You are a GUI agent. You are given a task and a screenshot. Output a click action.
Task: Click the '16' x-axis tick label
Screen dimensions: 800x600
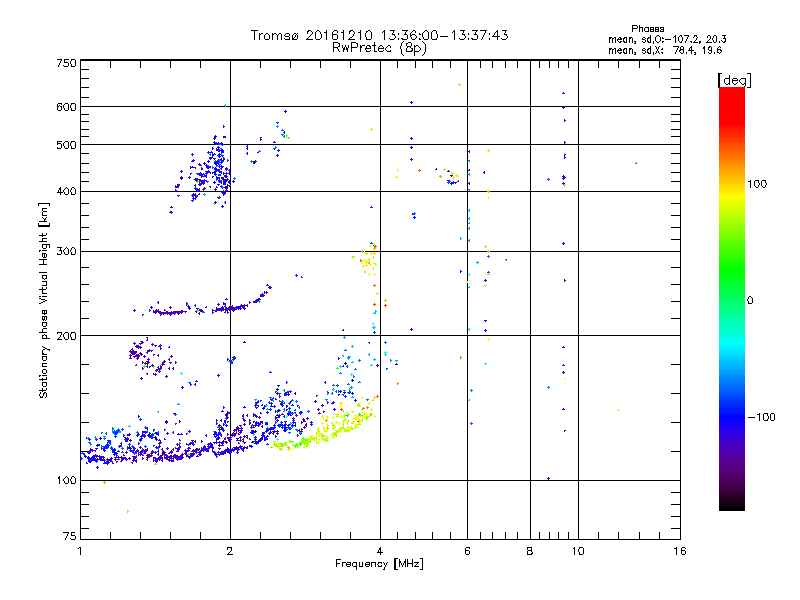click(x=680, y=551)
